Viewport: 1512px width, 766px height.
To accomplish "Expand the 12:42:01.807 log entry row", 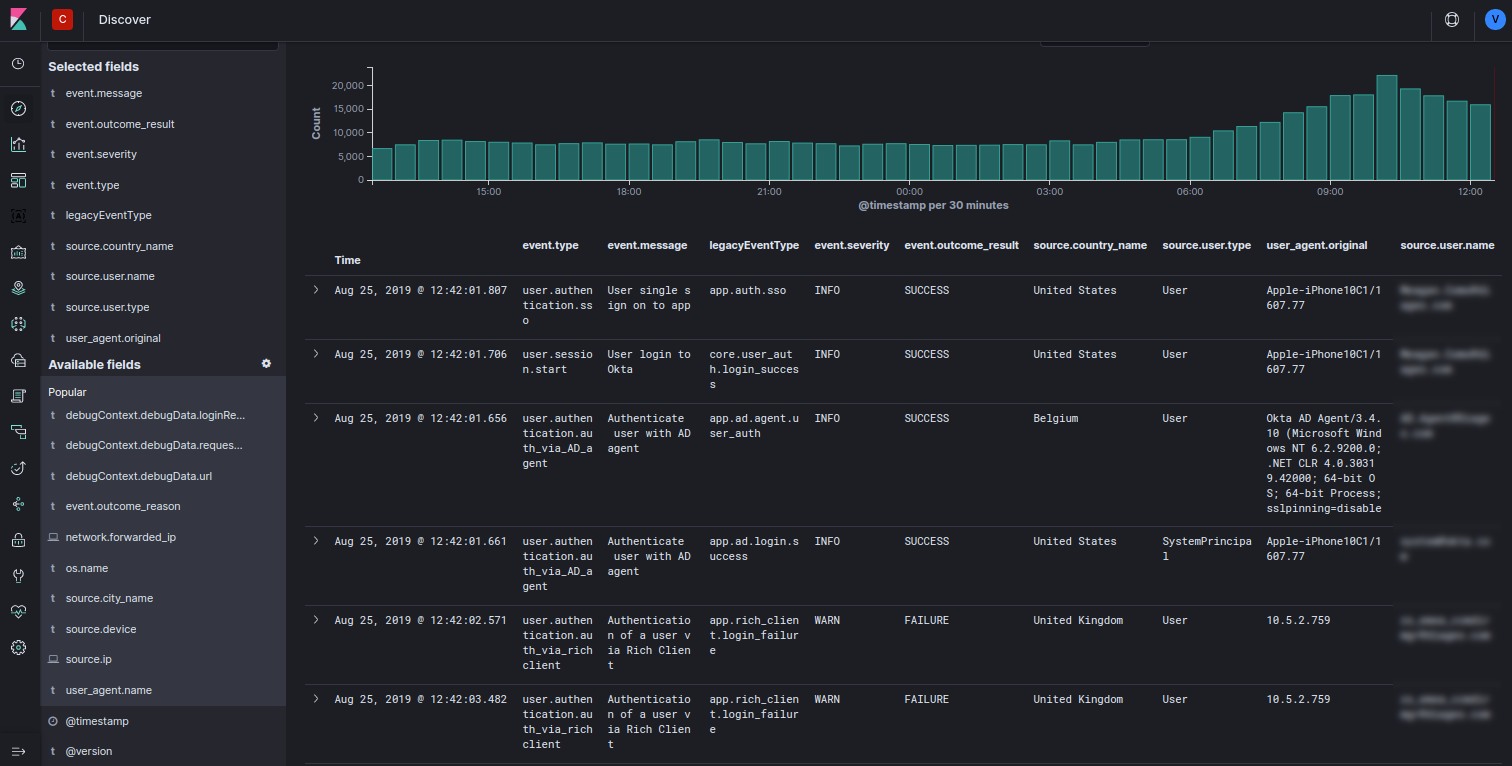I will [316, 290].
